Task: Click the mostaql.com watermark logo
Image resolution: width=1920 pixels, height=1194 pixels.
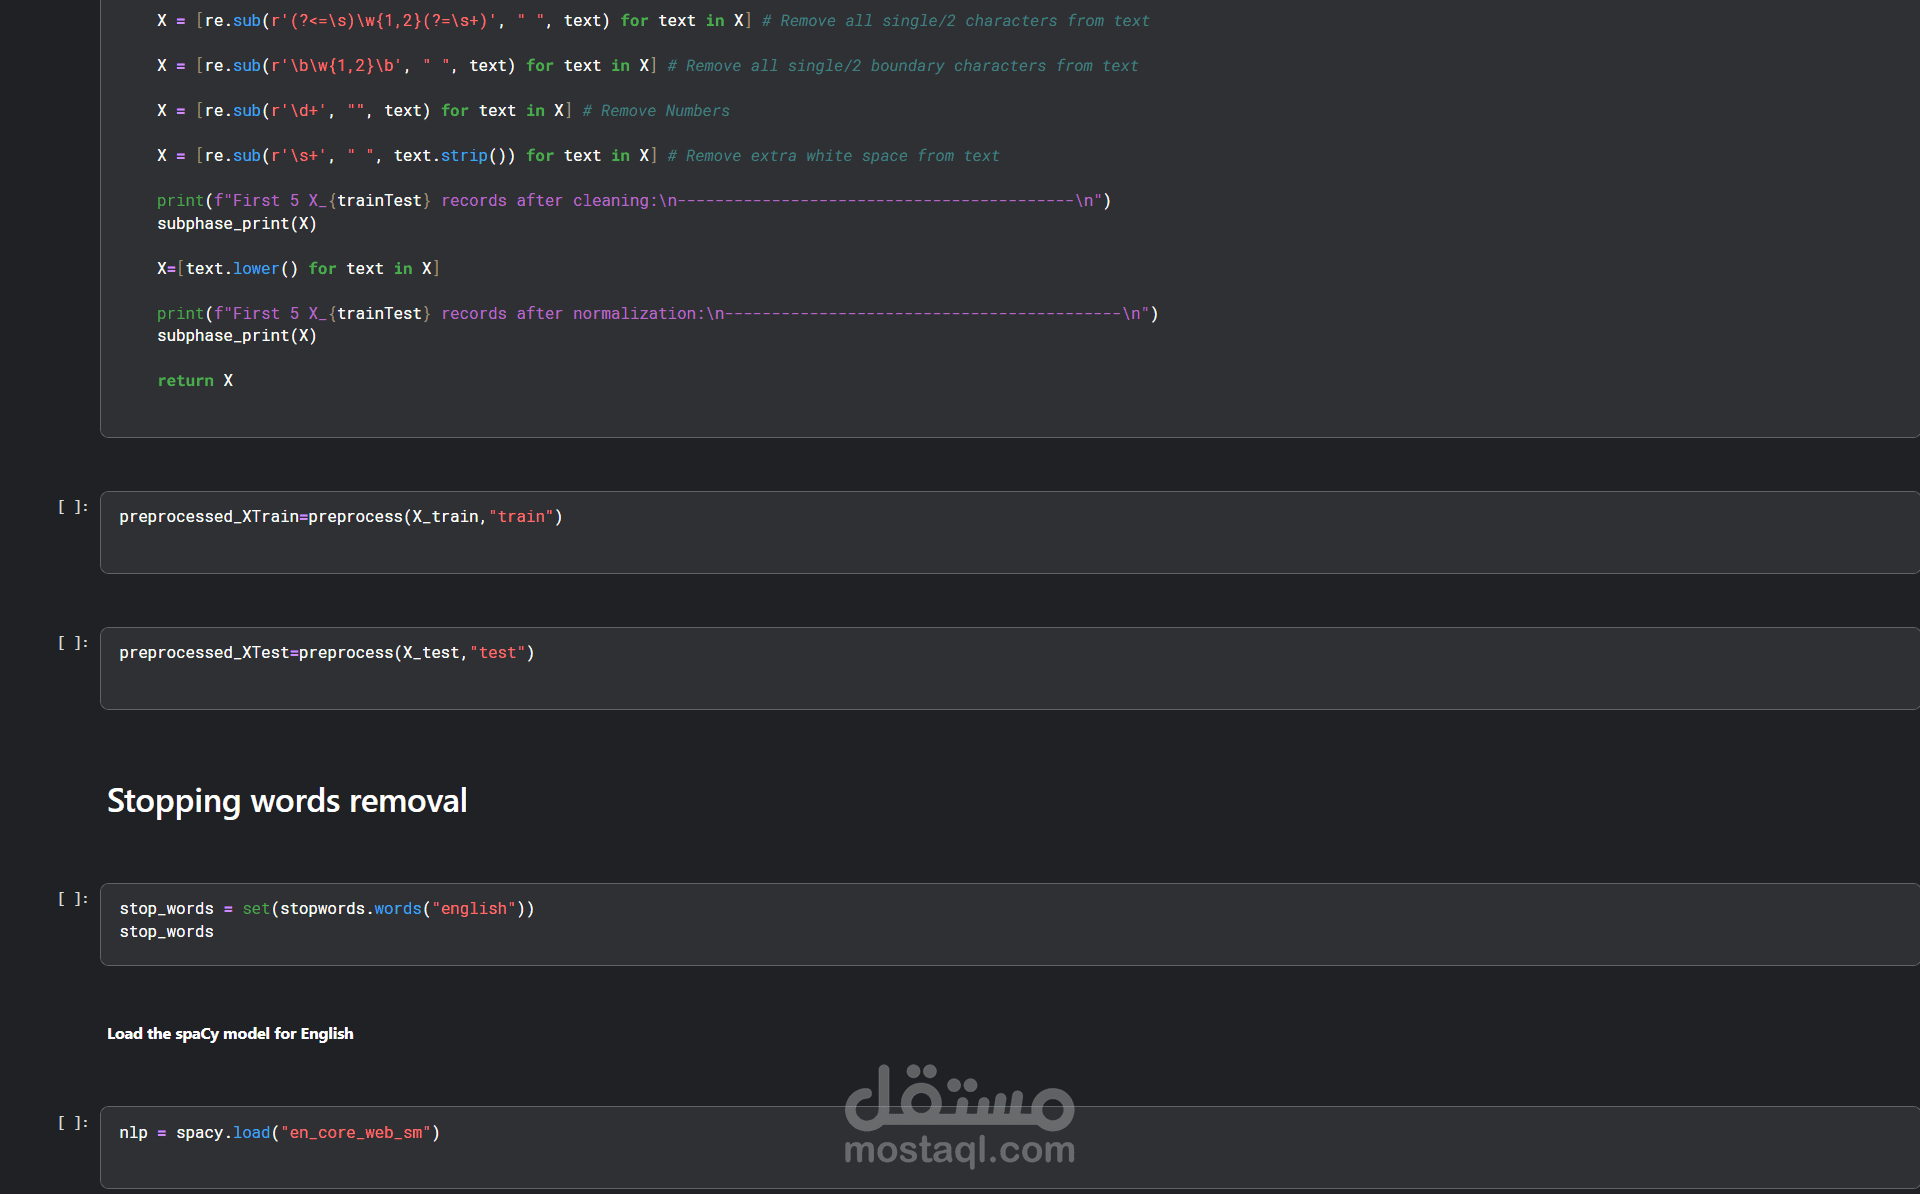Action: click(959, 1115)
